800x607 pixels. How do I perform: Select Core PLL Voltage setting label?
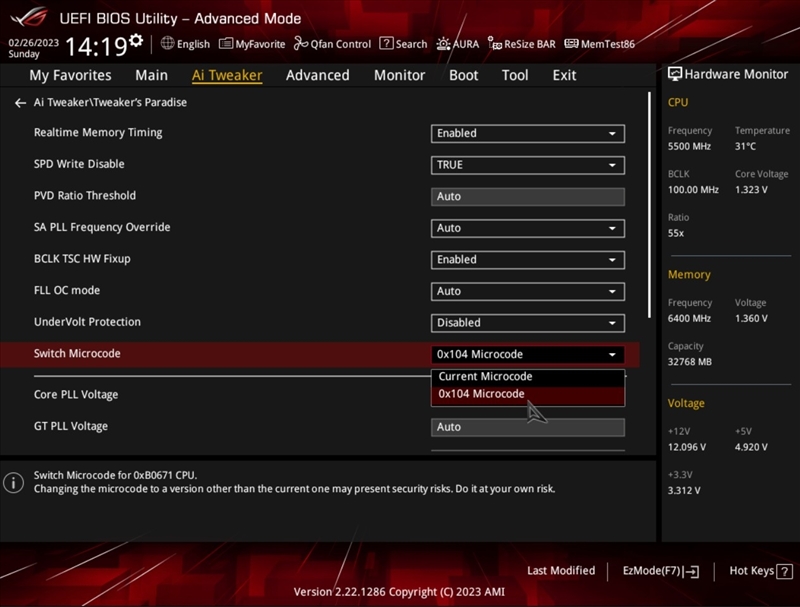76,395
